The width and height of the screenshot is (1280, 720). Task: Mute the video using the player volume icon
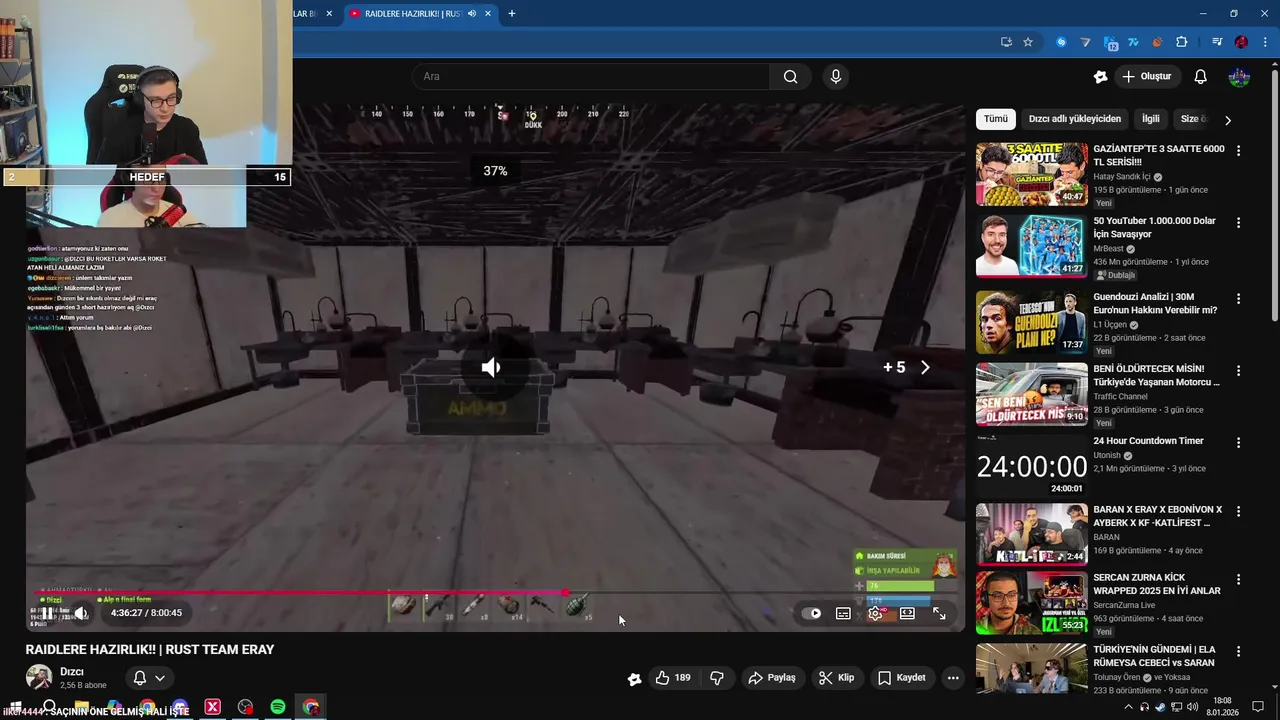(81, 613)
